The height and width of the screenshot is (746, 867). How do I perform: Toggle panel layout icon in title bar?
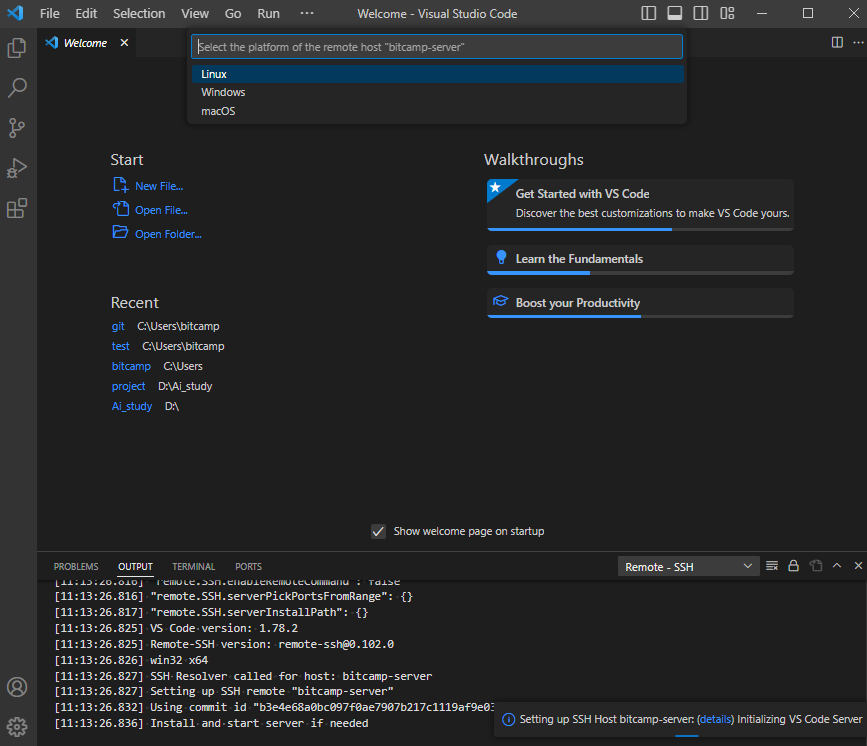(675, 13)
